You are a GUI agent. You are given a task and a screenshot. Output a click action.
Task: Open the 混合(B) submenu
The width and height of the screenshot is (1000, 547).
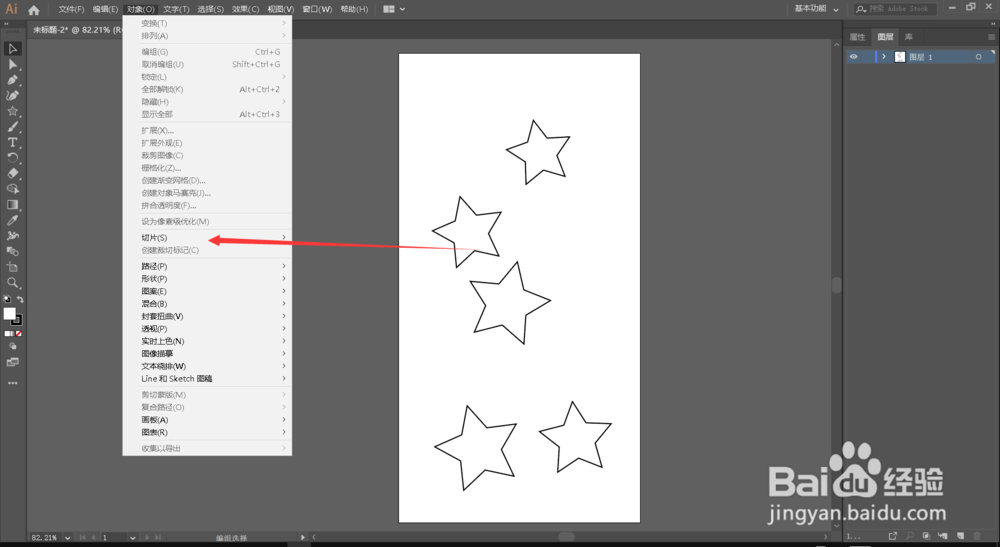(207, 303)
